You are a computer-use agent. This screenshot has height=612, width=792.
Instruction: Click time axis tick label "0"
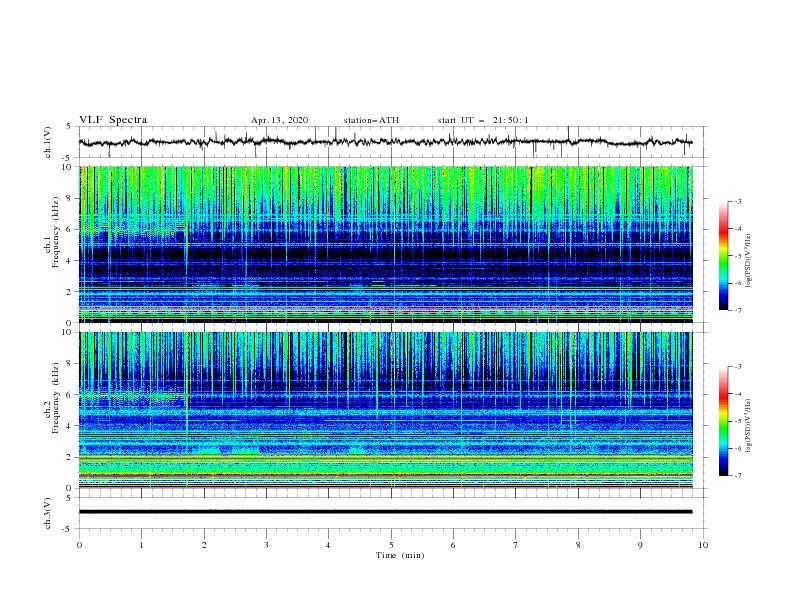tap(79, 545)
